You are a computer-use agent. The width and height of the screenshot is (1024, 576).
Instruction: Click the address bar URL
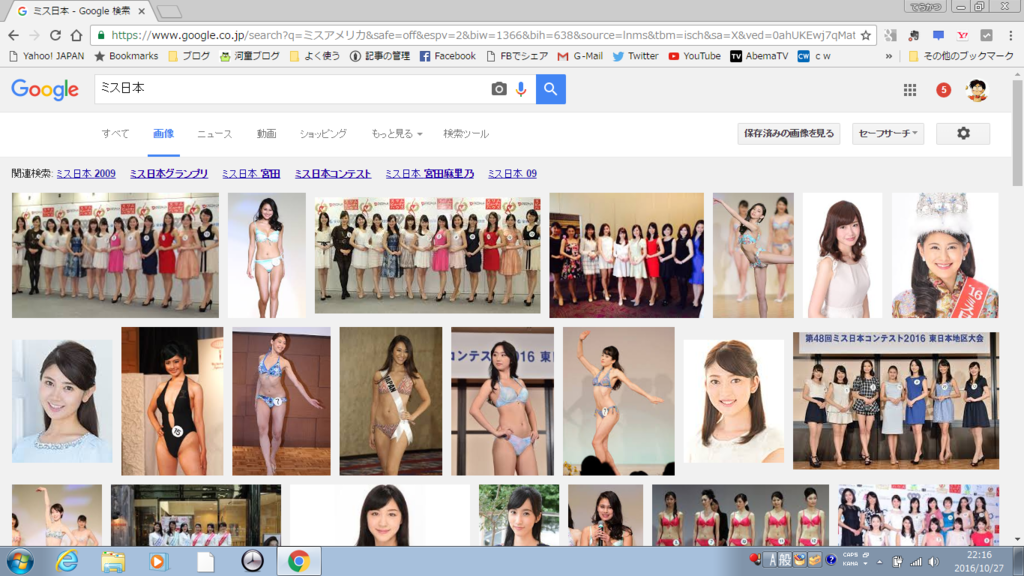point(483,35)
